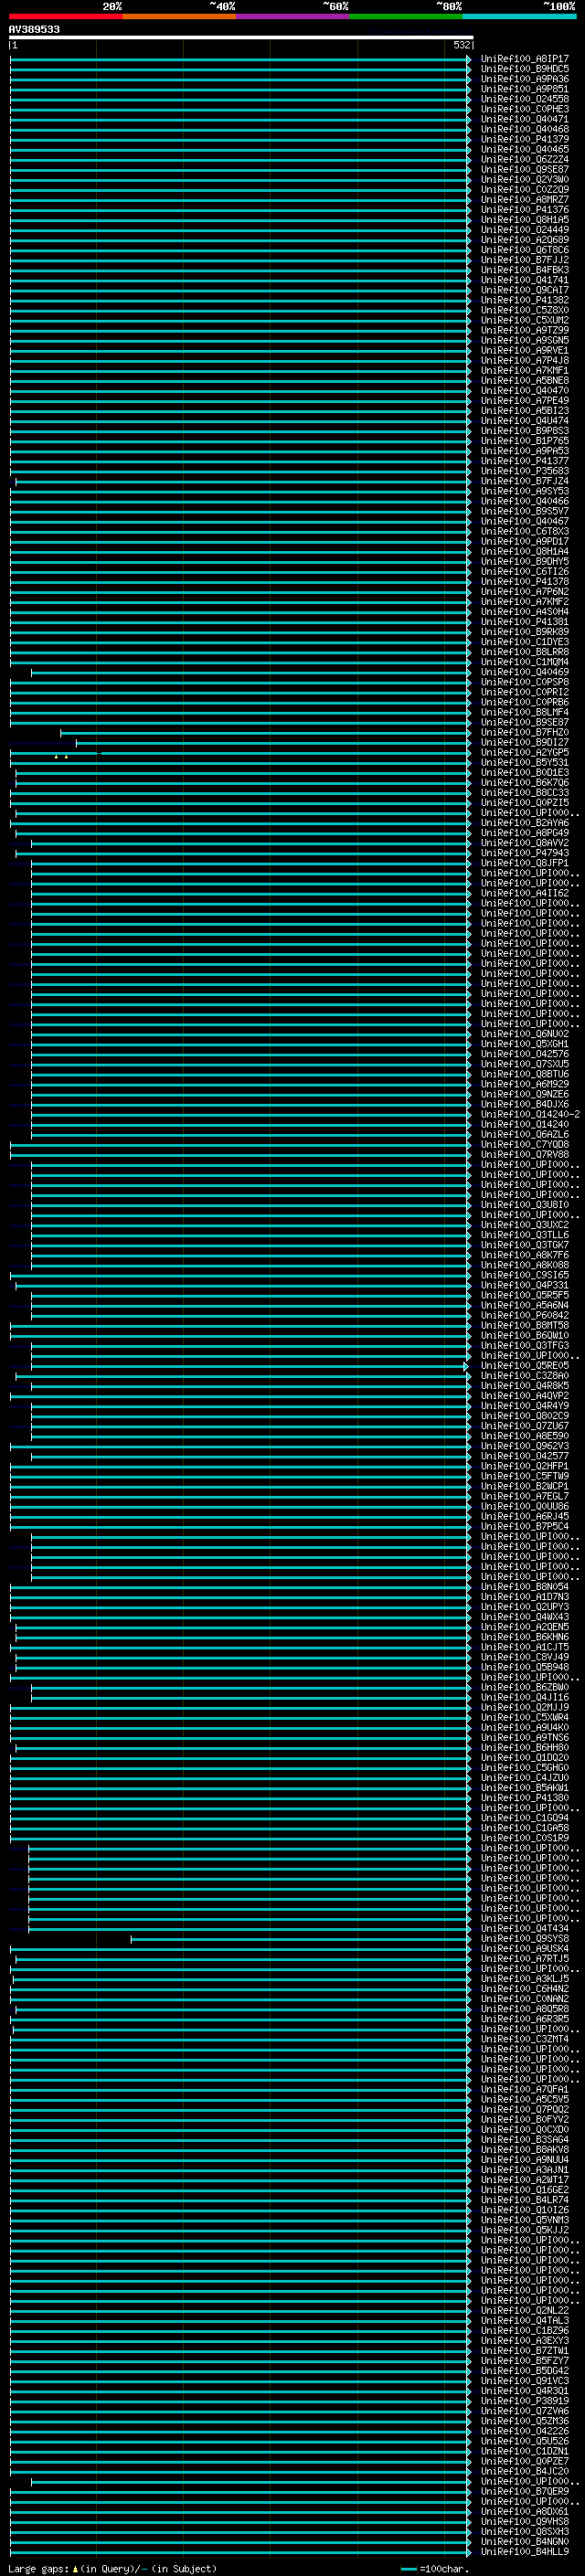Select hit UniRef100_P41379
Viewport: 585px width, 2576px height.
coord(524,139)
